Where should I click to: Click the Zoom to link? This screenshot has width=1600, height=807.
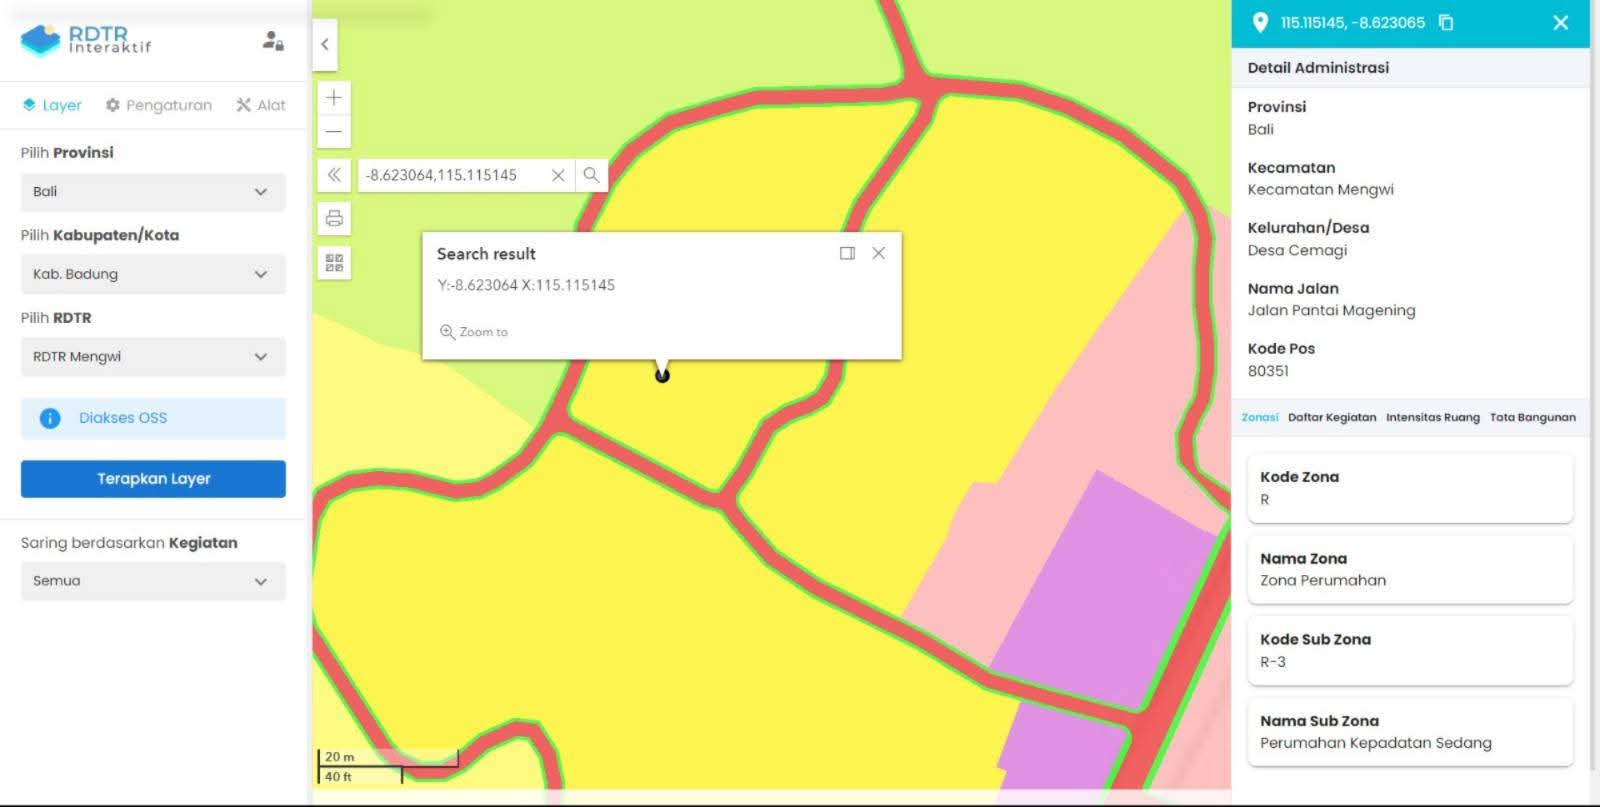(x=474, y=332)
